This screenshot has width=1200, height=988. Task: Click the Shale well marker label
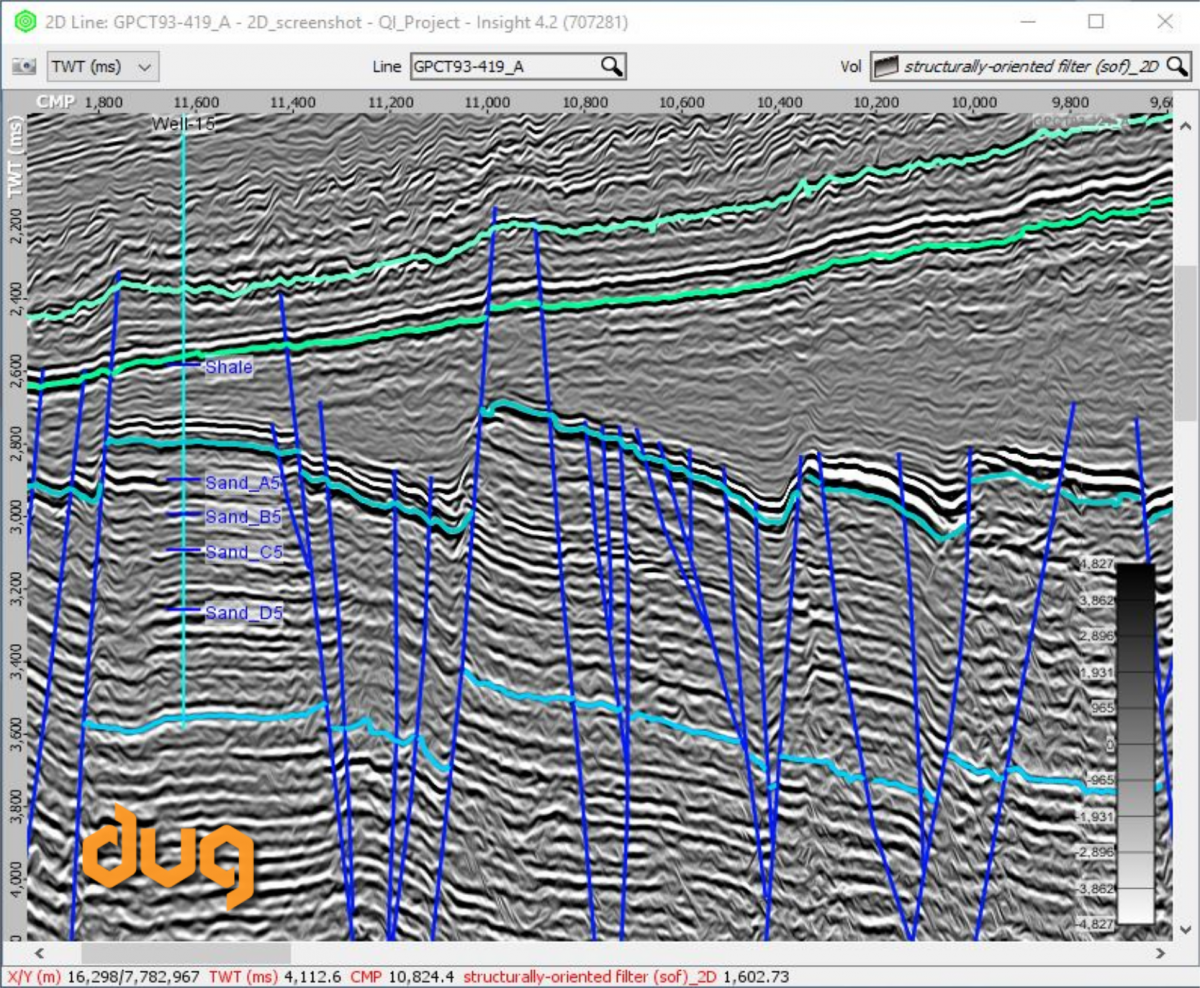229,367
